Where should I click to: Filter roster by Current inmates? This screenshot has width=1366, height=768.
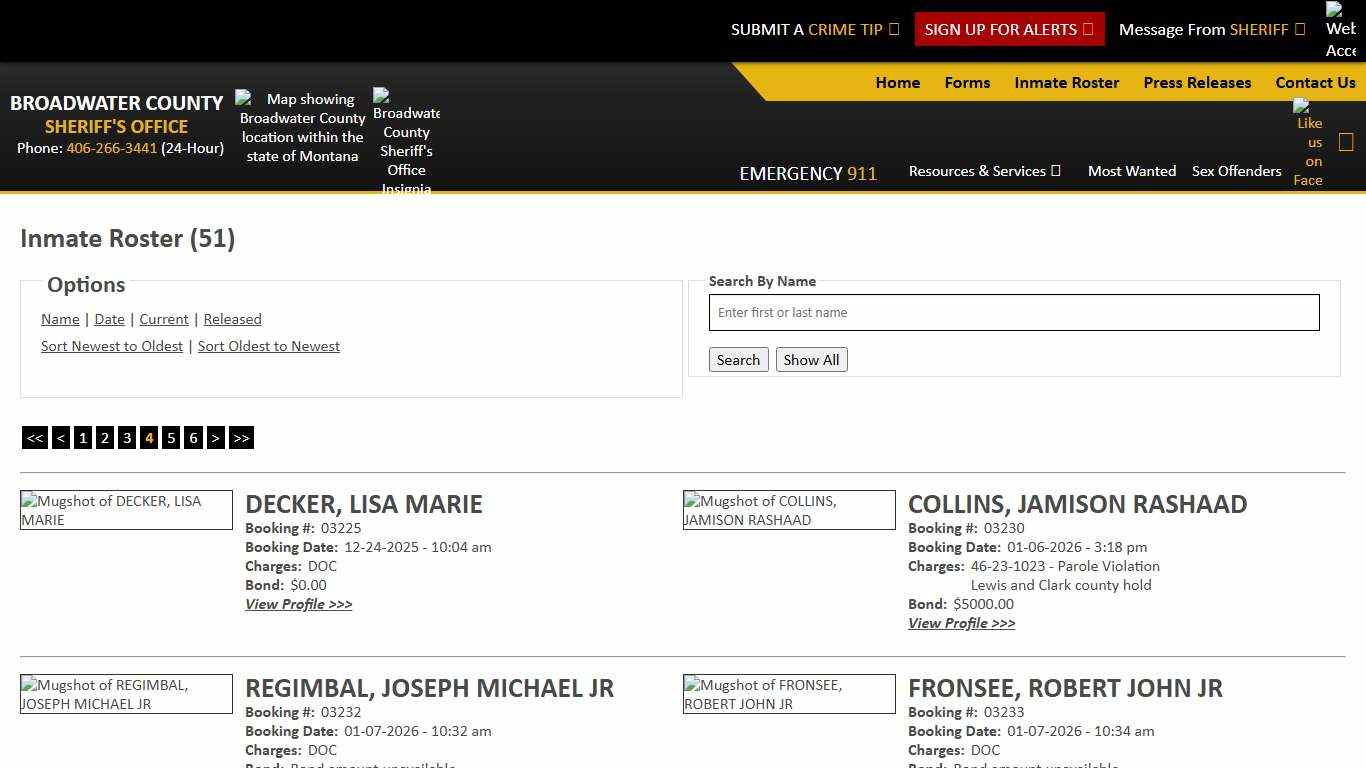[163, 319]
